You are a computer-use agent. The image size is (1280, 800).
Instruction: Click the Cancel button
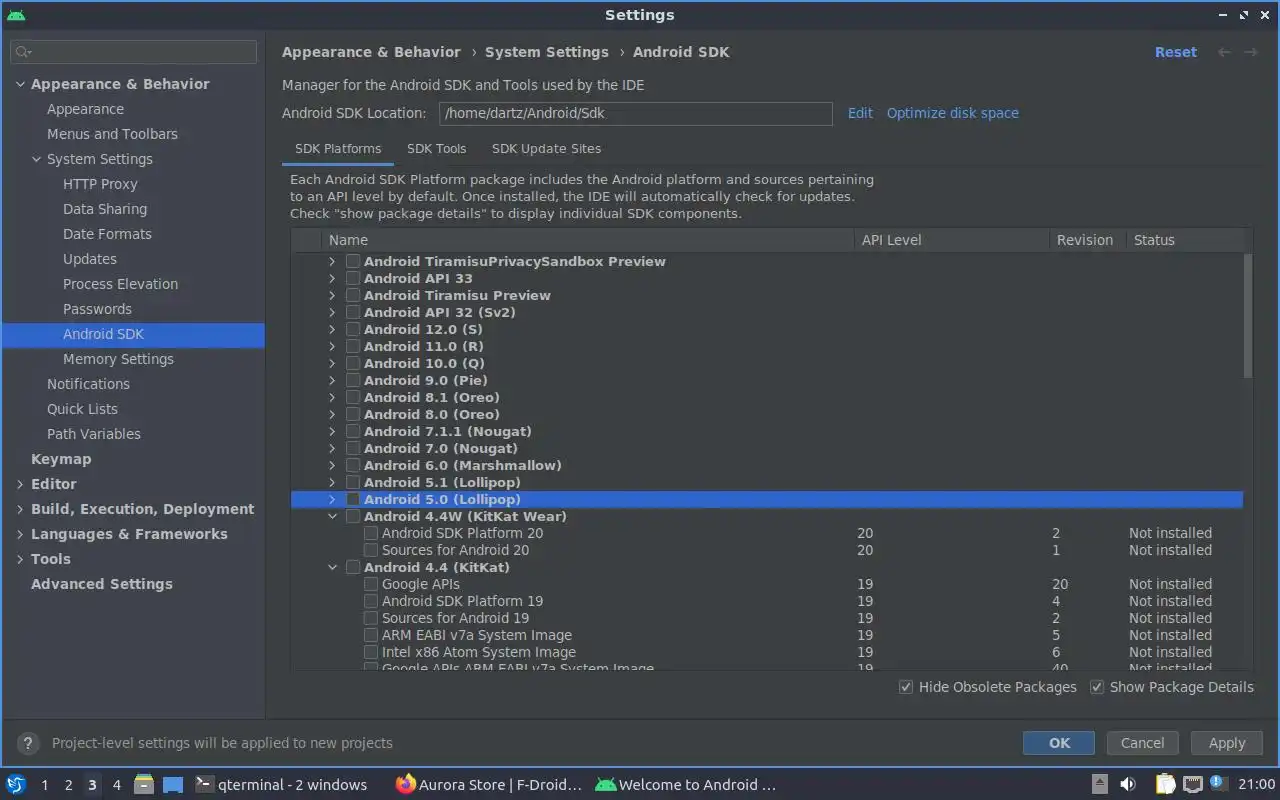click(1142, 743)
